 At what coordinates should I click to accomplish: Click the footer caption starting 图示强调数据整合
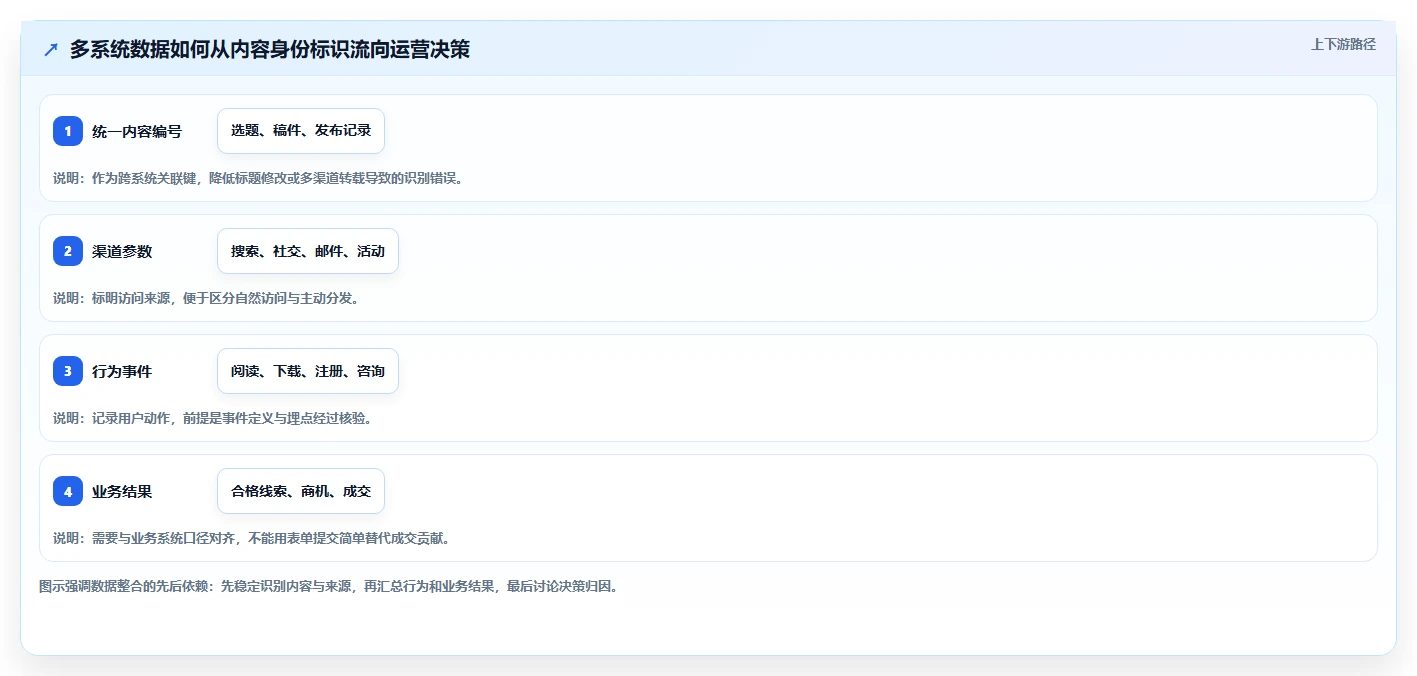329,586
